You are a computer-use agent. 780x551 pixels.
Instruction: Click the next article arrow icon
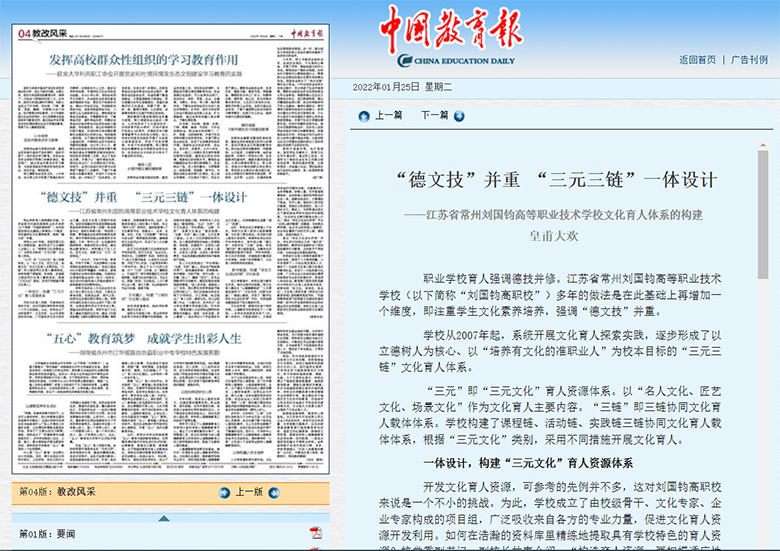point(459,116)
